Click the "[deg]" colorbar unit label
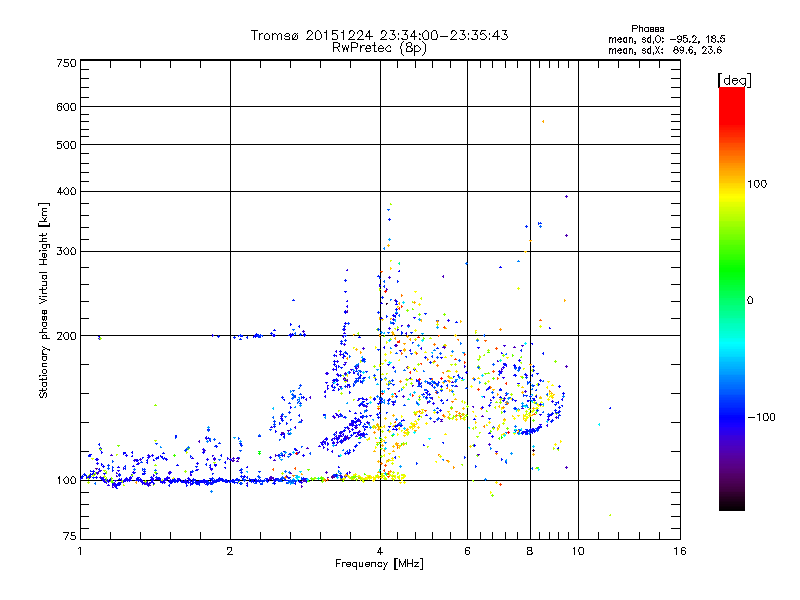The width and height of the screenshot is (800, 600). [734, 80]
